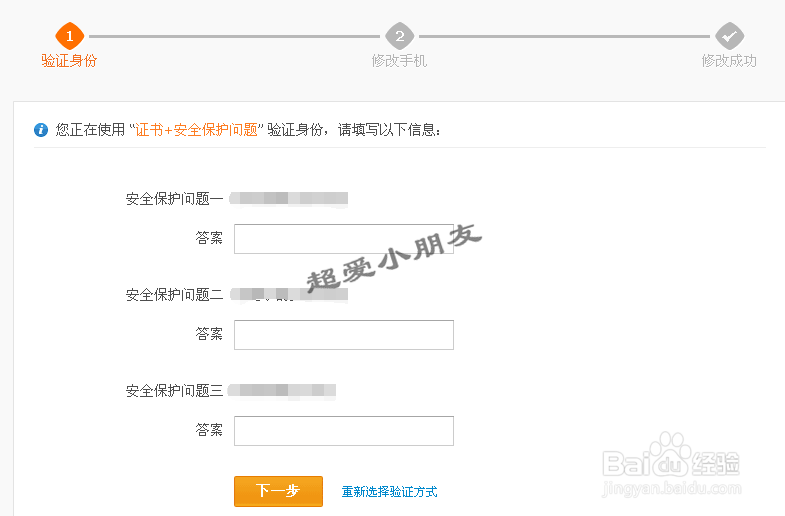Click the gray step 2 diamond icon
Image resolution: width=785 pixels, height=516 pixels.
click(x=399, y=37)
